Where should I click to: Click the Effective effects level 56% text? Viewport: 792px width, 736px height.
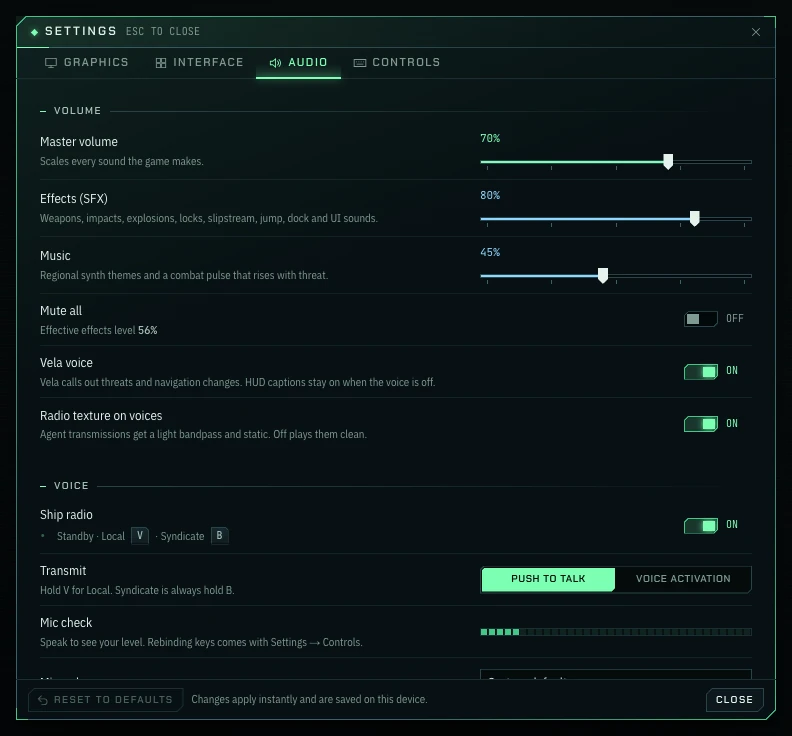click(x=98, y=330)
